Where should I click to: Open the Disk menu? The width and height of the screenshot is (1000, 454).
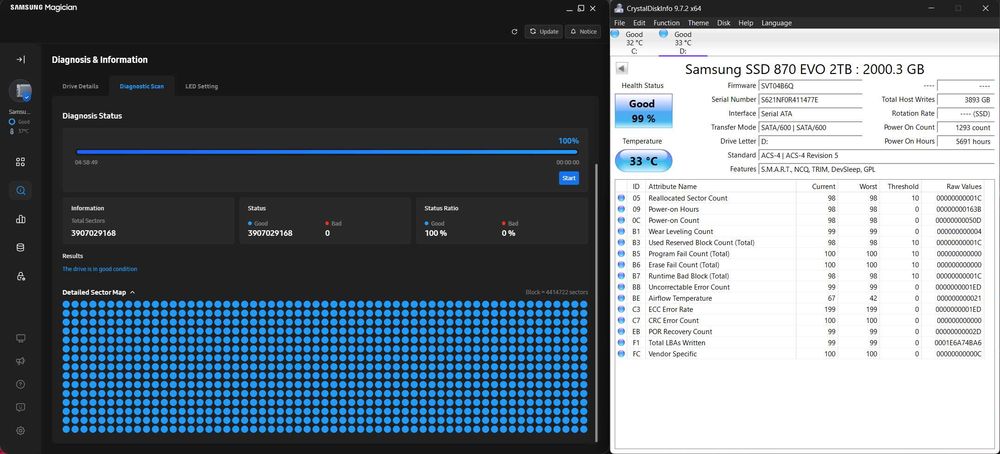(723, 23)
